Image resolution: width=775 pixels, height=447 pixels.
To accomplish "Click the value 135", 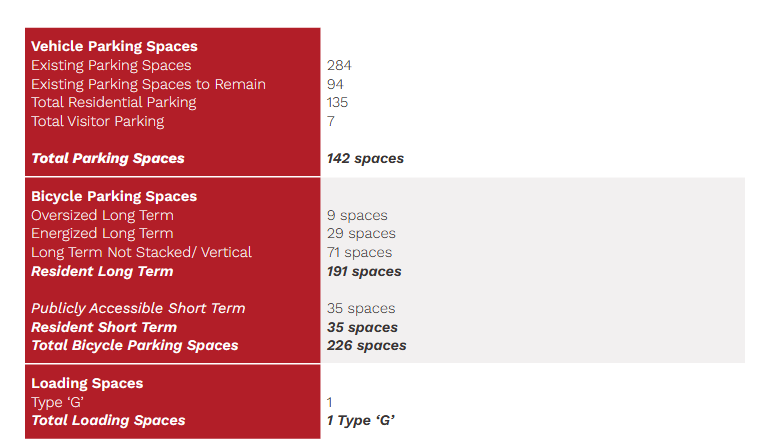I will (338, 102).
